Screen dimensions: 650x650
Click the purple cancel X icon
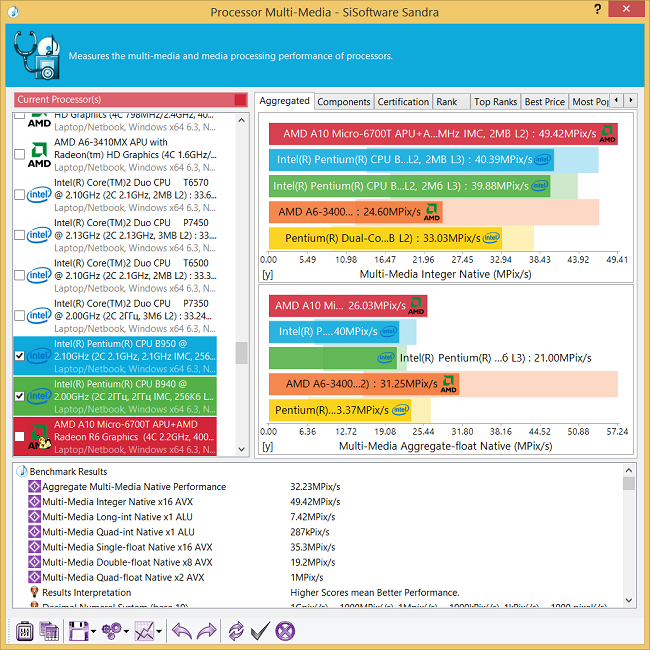[285, 631]
